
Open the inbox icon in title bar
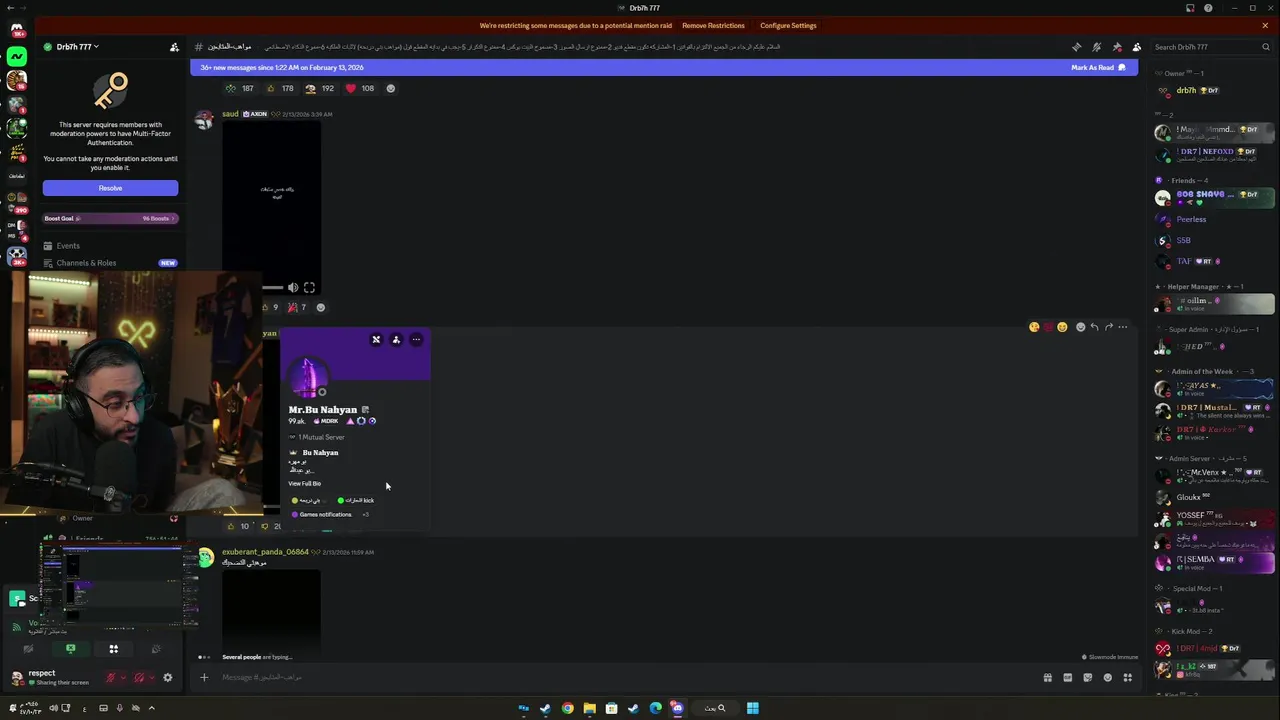coord(1190,8)
